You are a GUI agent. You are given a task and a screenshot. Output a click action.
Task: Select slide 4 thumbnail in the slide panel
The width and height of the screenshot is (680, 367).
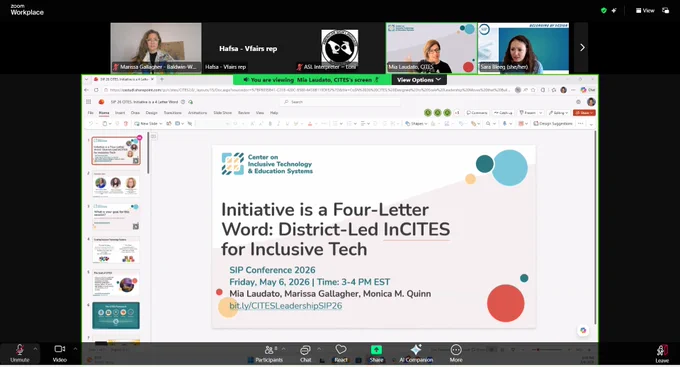pos(116,250)
